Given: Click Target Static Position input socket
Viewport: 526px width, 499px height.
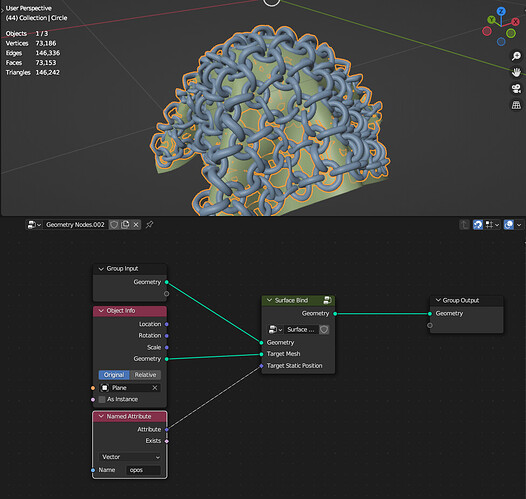Looking at the screenshot, I should coord(261,366).
